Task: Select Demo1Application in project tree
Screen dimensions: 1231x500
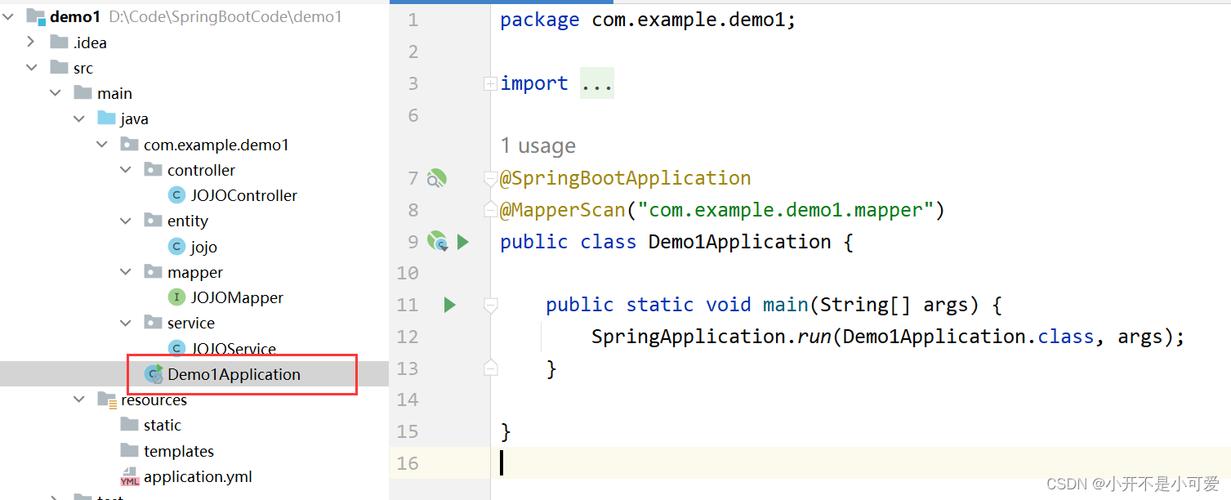Action: point(233,374)
